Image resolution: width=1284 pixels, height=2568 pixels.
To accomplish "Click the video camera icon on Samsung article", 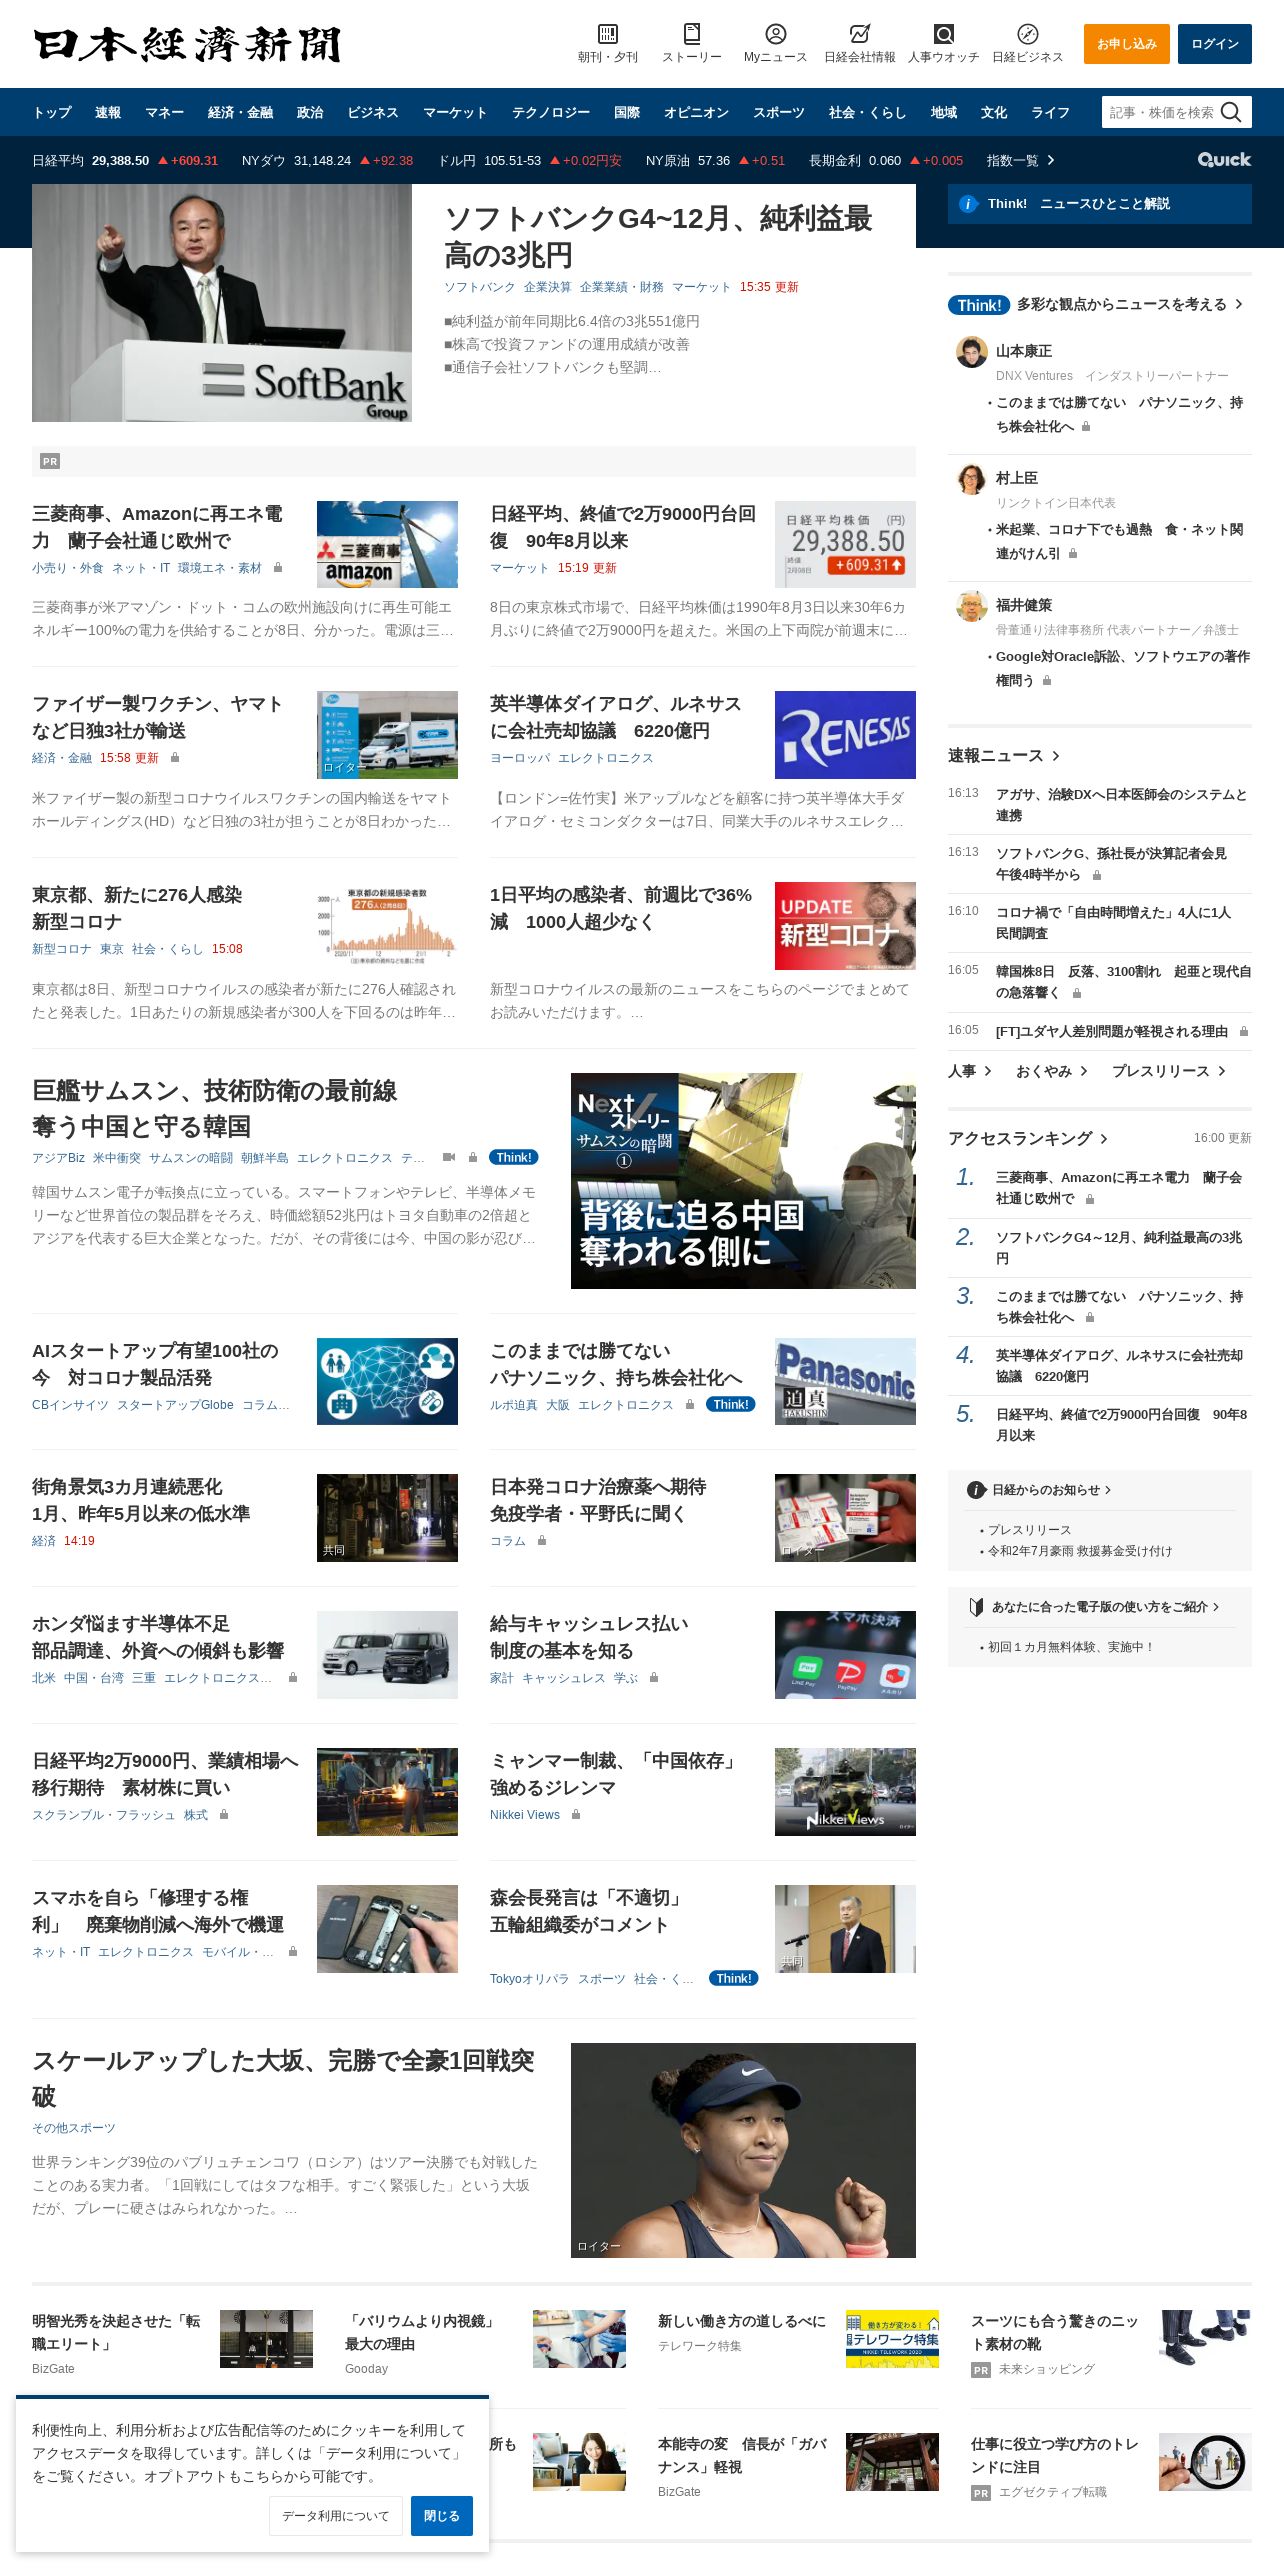I will click(x=449, y=1157).
